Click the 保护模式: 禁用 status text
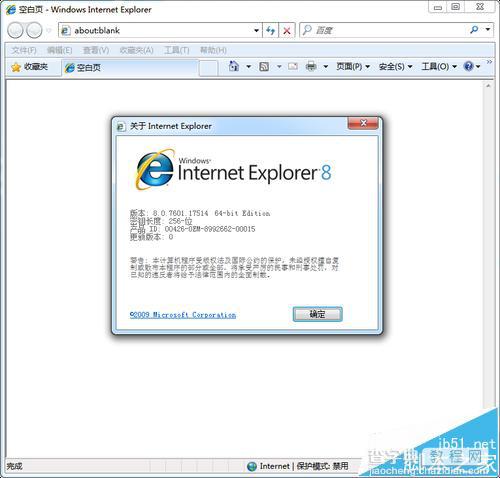 tap(322, 466)
